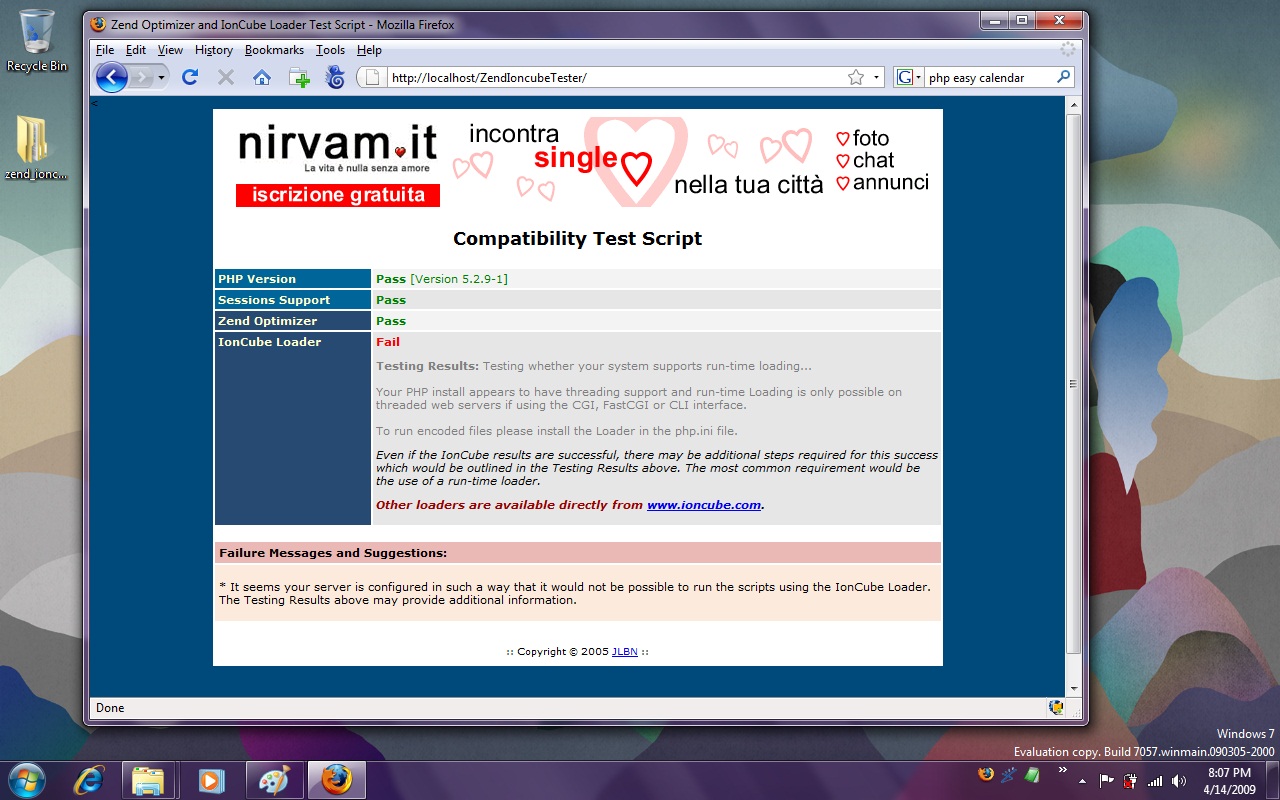Open the Google search engine selector dropdown
This screenshot has height=800, width=1280.
coord(909,77)
